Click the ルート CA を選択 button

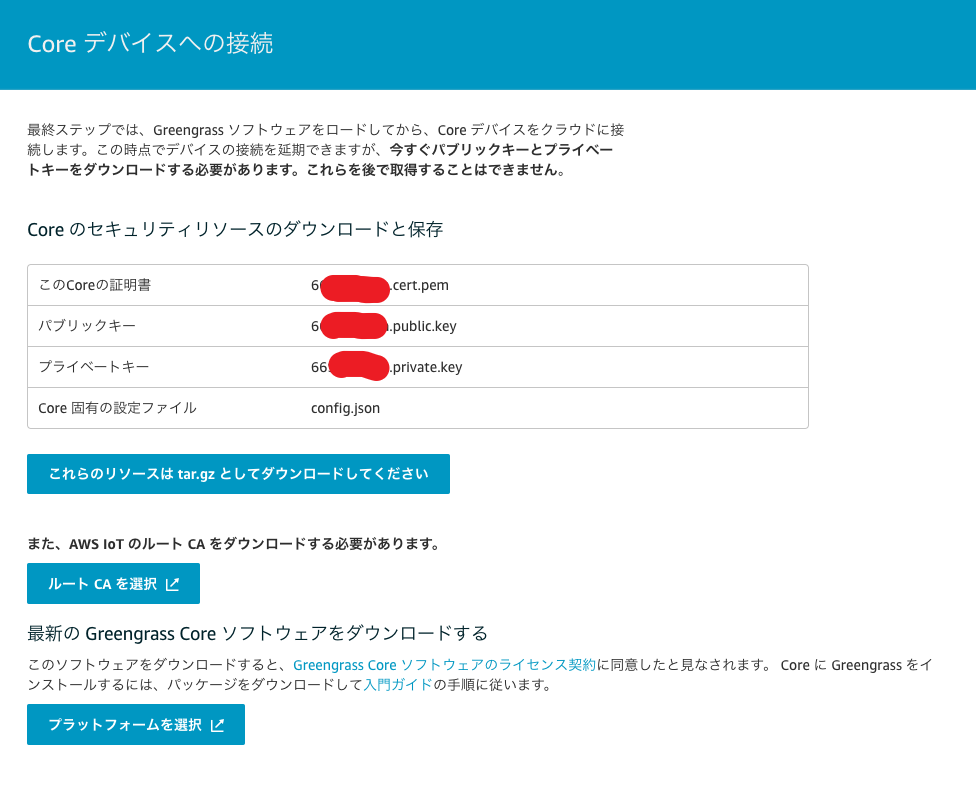tap(113, 583)
